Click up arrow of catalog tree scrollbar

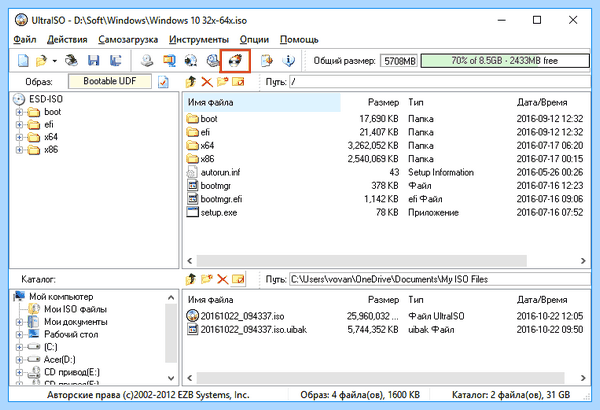click(x=171, y=297)
